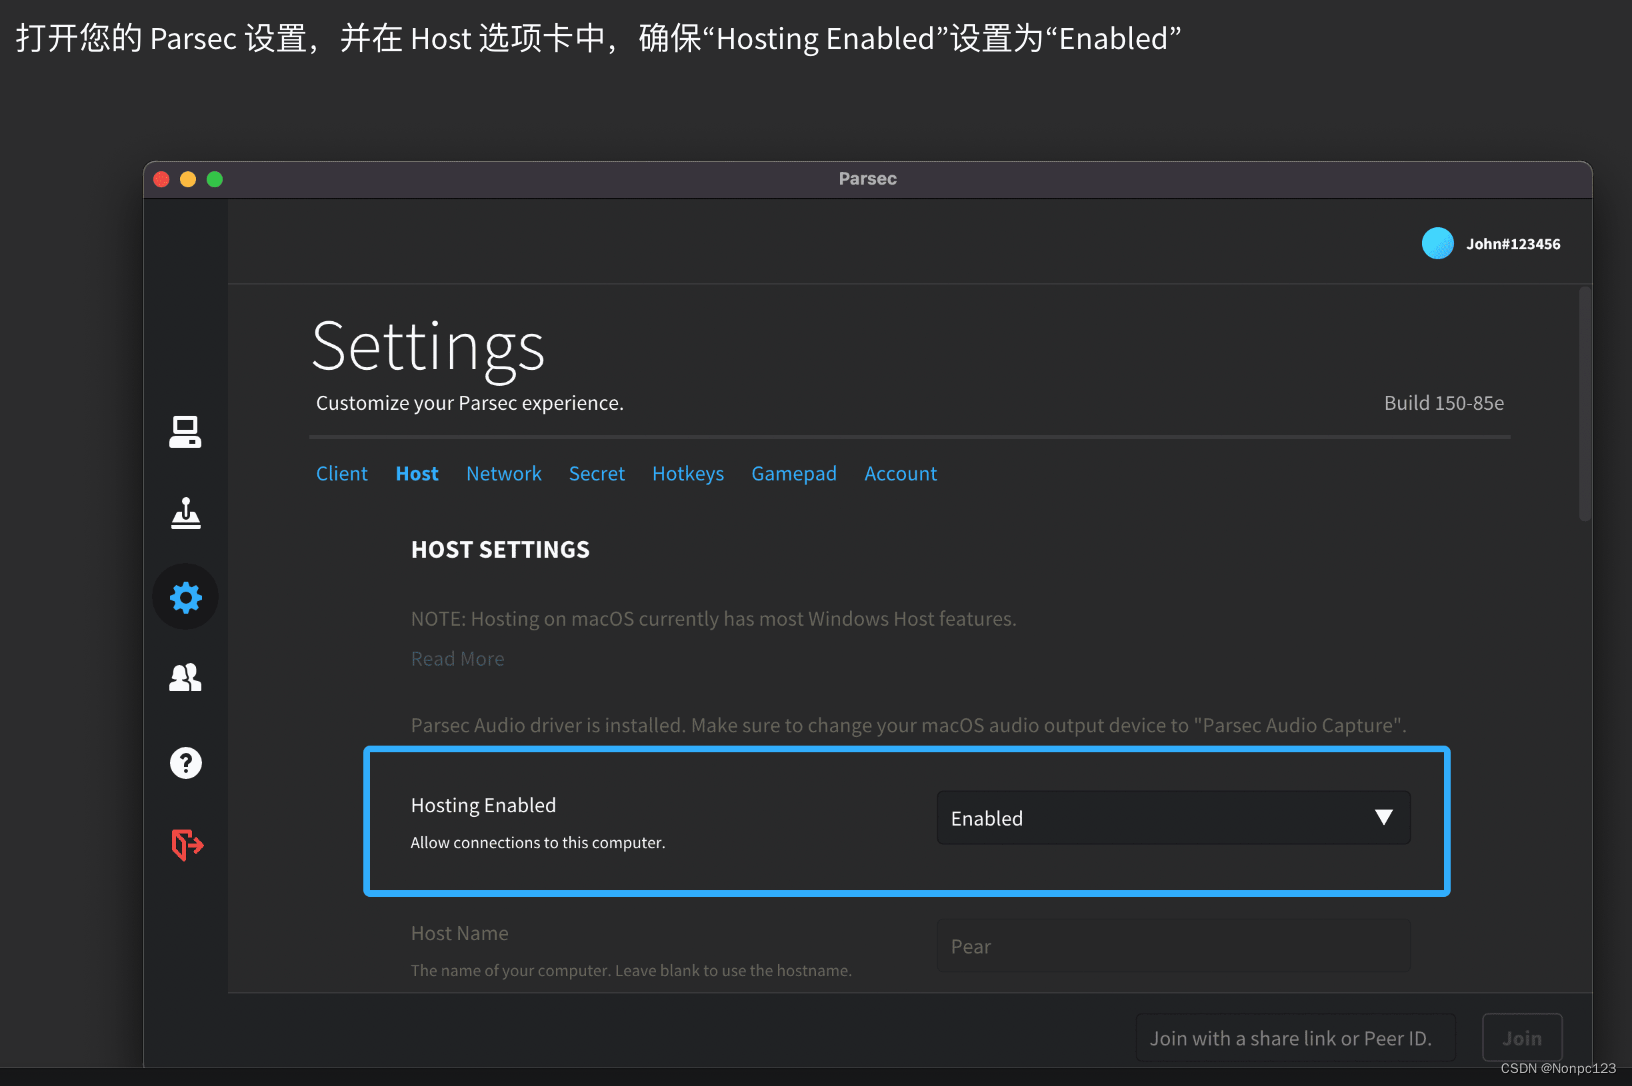Switch to the Client tab
This screenshot has height=1086, width=1632.
pos(342,474)
